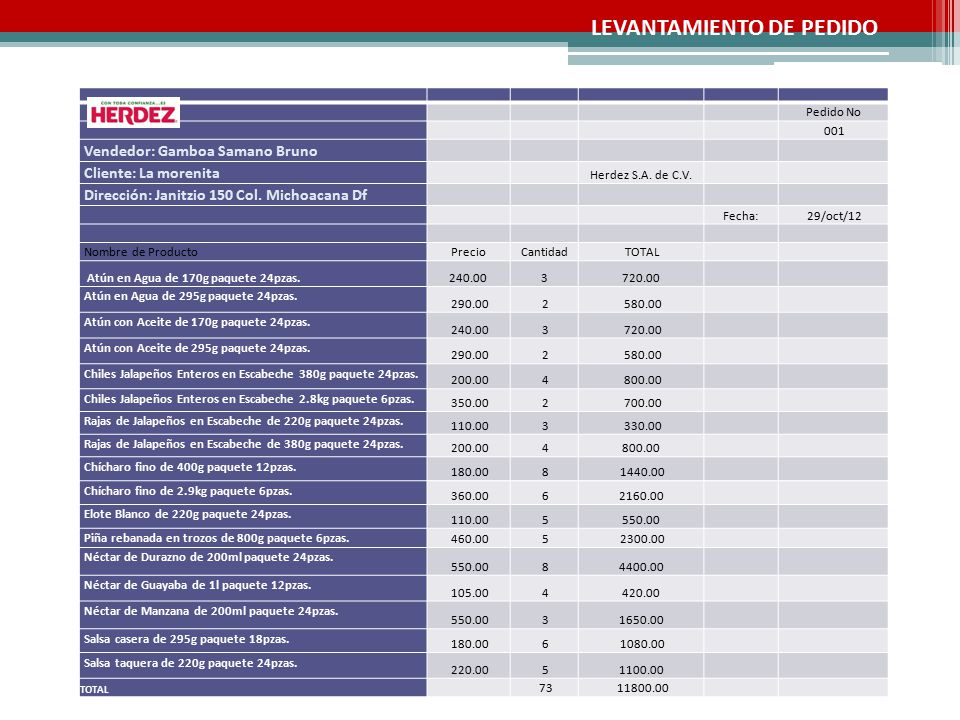Click the Fecha: label
Image resolution: width=960 pixels, height=720 pixels.
click(x=740, y=216)
